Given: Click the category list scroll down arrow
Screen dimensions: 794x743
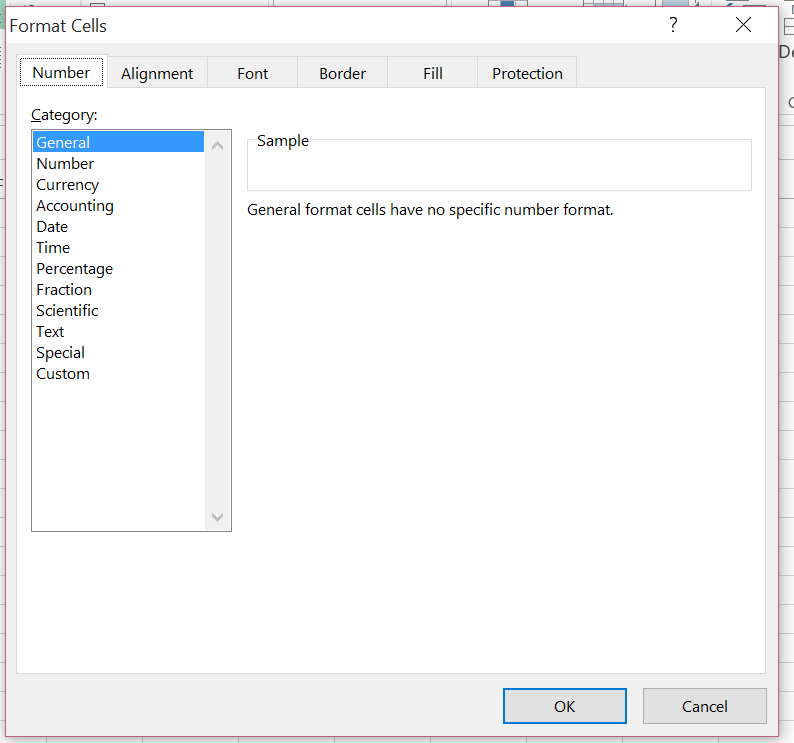Looking at the screenshot, I should [x=218, y=517].
